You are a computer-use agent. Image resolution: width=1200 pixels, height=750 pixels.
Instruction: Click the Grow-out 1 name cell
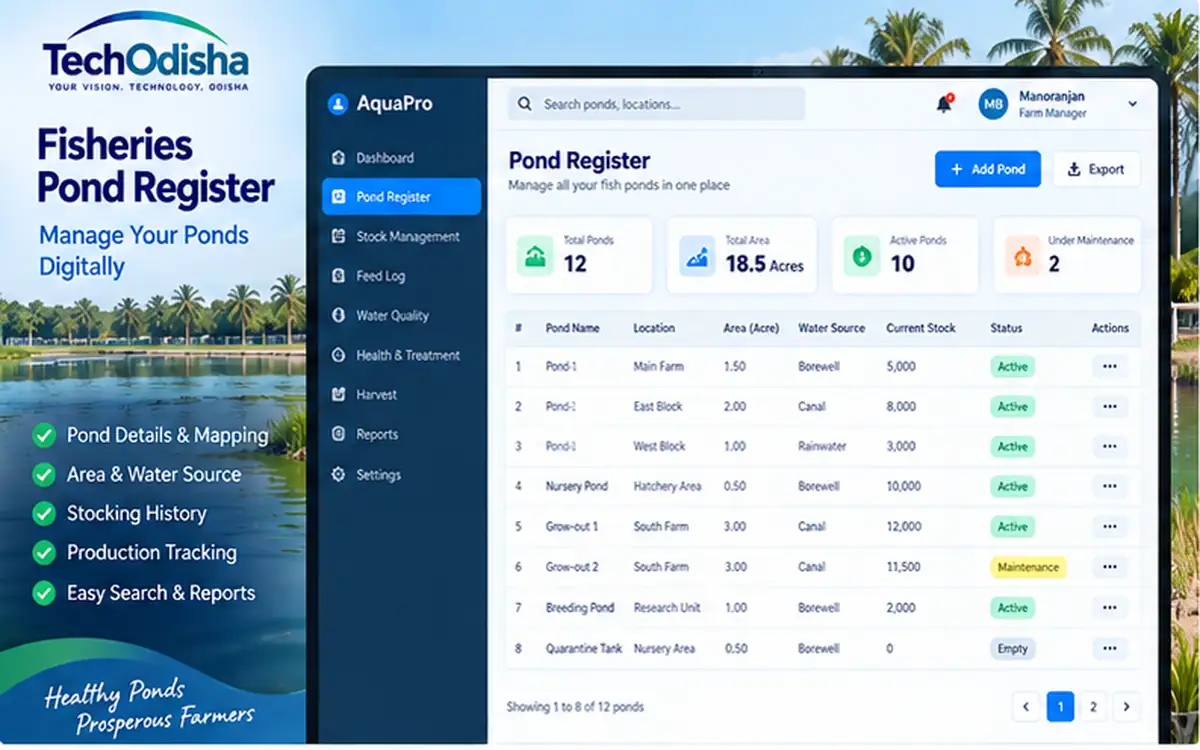(572, 527)
